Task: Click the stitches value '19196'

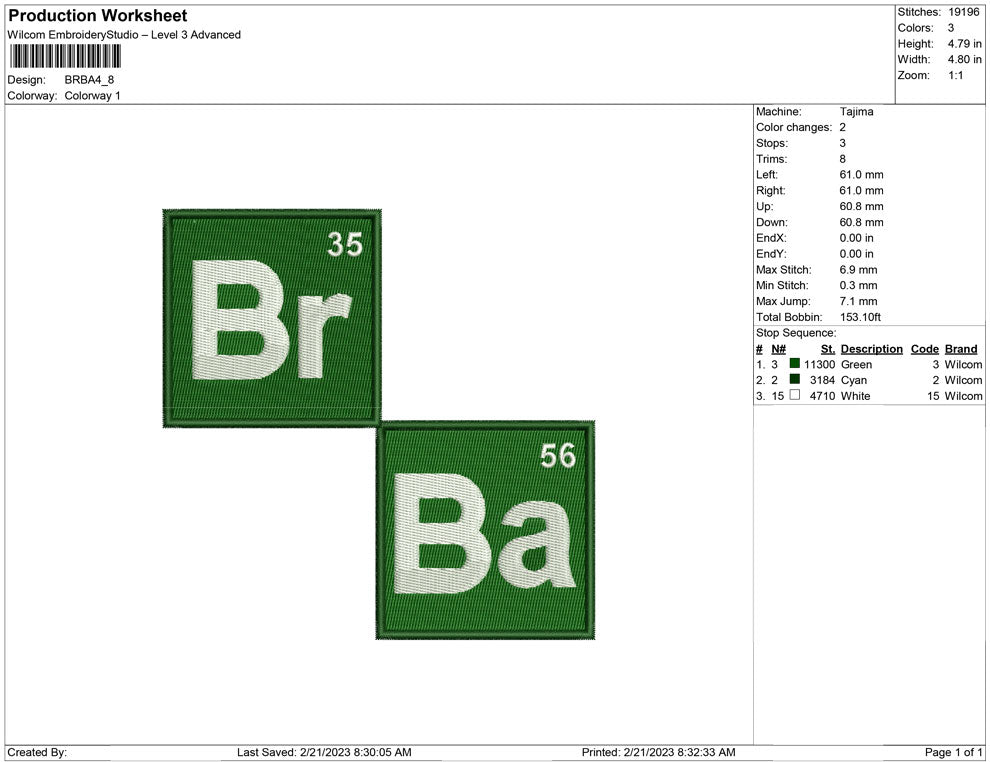Action: (963, 12)
